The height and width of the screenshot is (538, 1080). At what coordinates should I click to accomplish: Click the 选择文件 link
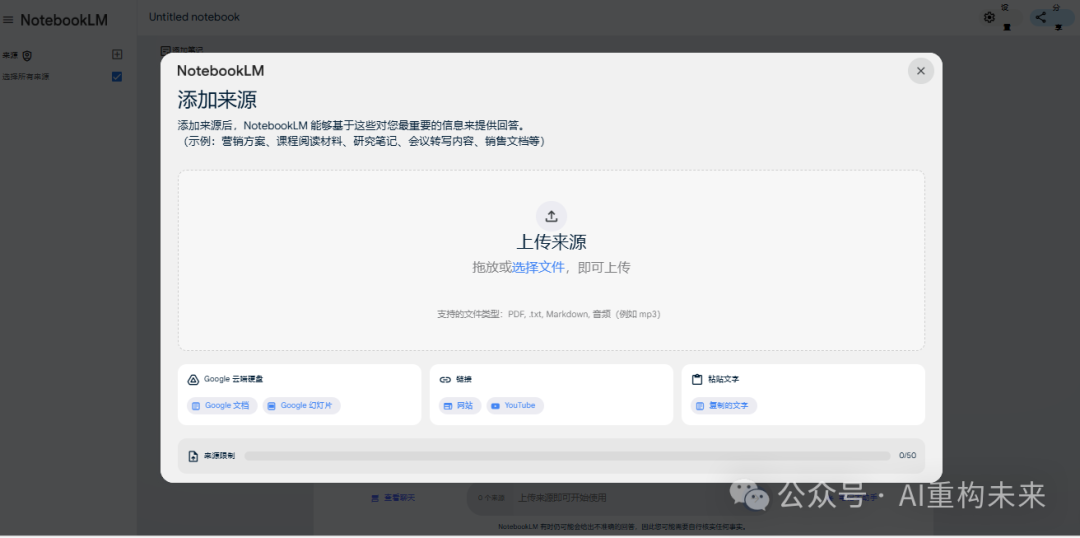point(538,267)
